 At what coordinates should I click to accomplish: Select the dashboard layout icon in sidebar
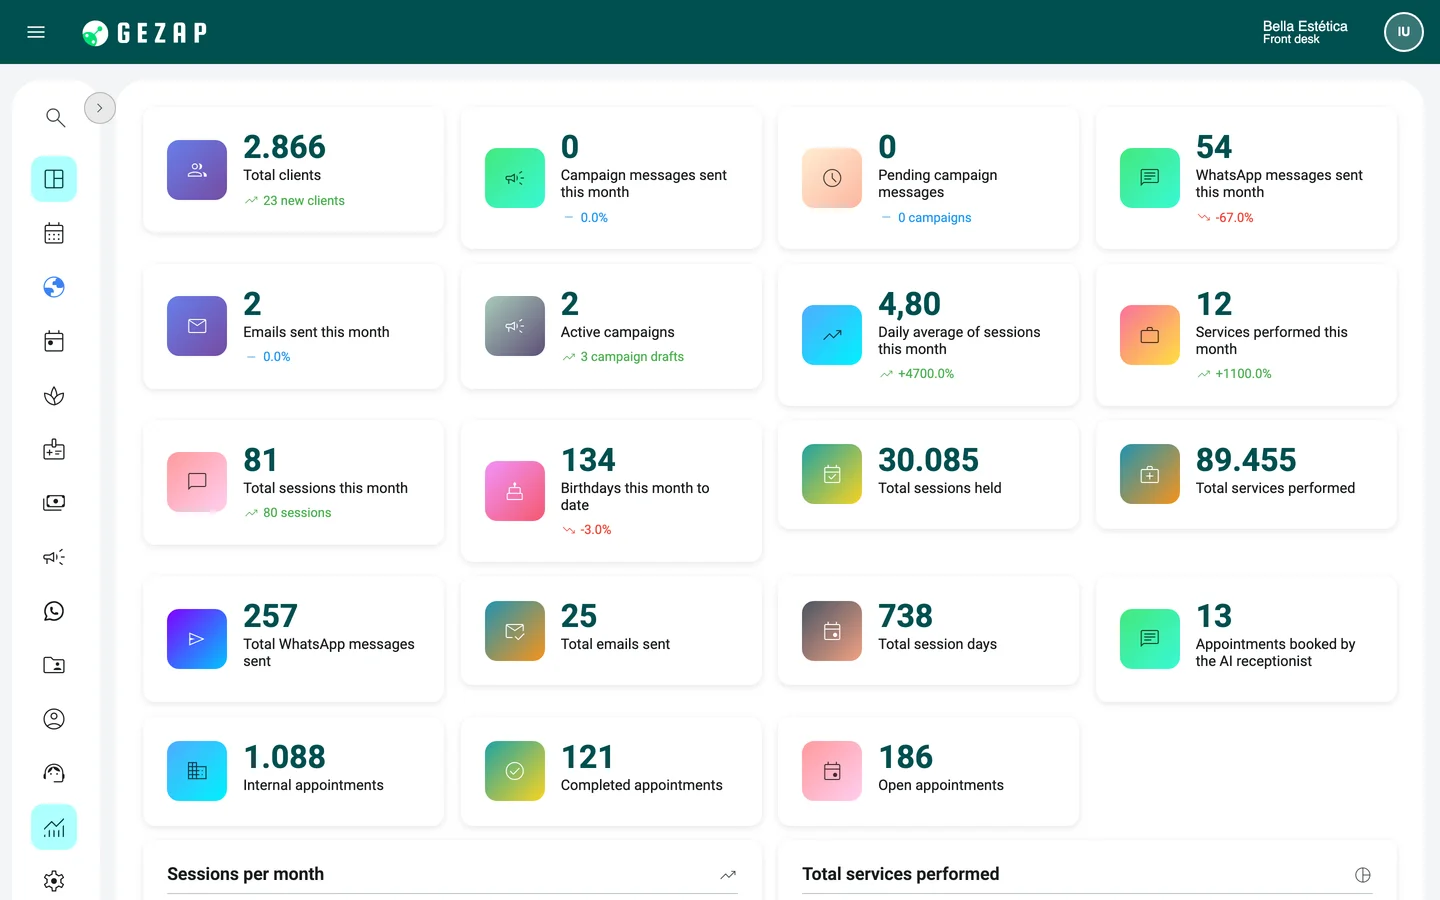point(54,179)
